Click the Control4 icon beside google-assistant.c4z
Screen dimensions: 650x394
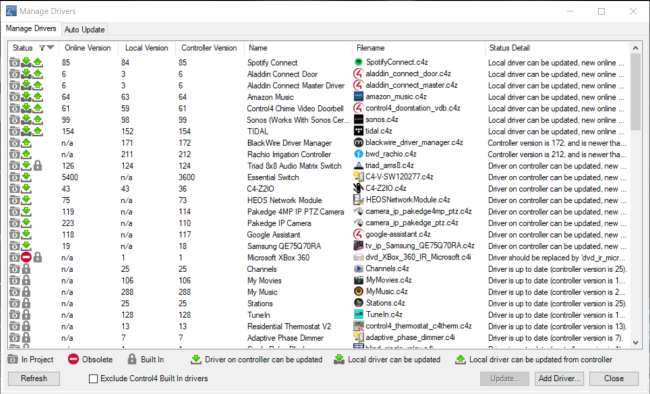tap(358, 234)
